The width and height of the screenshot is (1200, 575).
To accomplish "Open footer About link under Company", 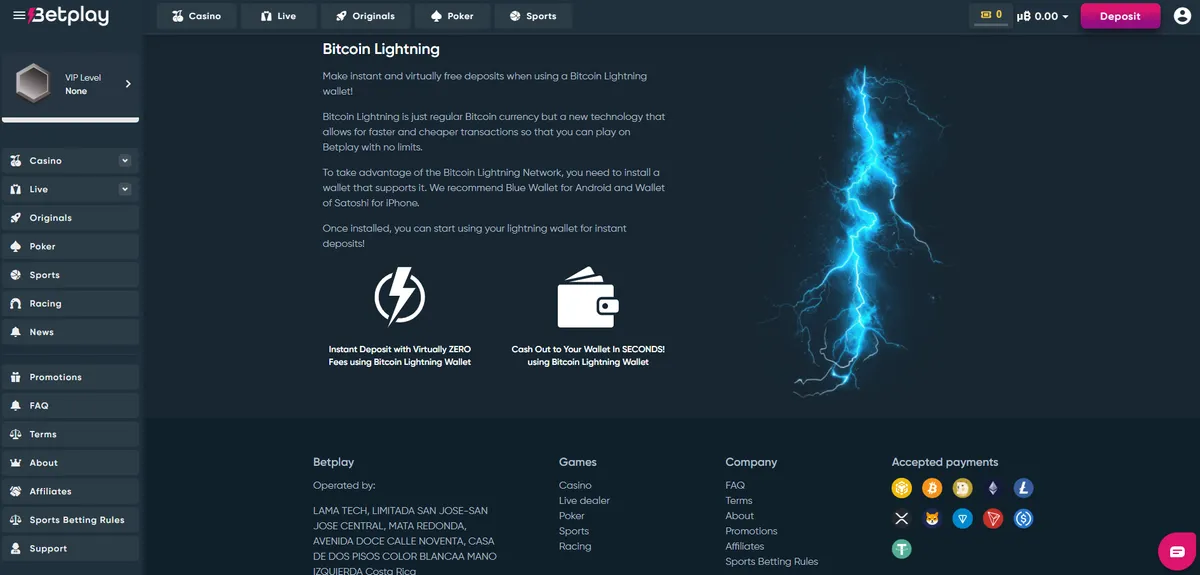I will click(x=740, y=516).
